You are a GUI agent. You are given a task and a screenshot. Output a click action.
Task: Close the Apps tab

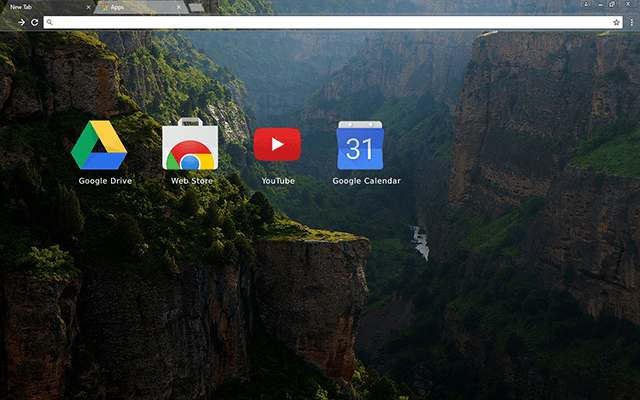pos(180,6)
